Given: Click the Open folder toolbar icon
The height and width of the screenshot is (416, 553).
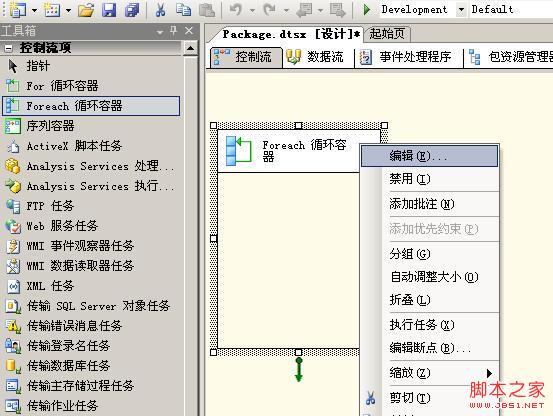Looking at the screenshot, I should (x=86, y=10).
